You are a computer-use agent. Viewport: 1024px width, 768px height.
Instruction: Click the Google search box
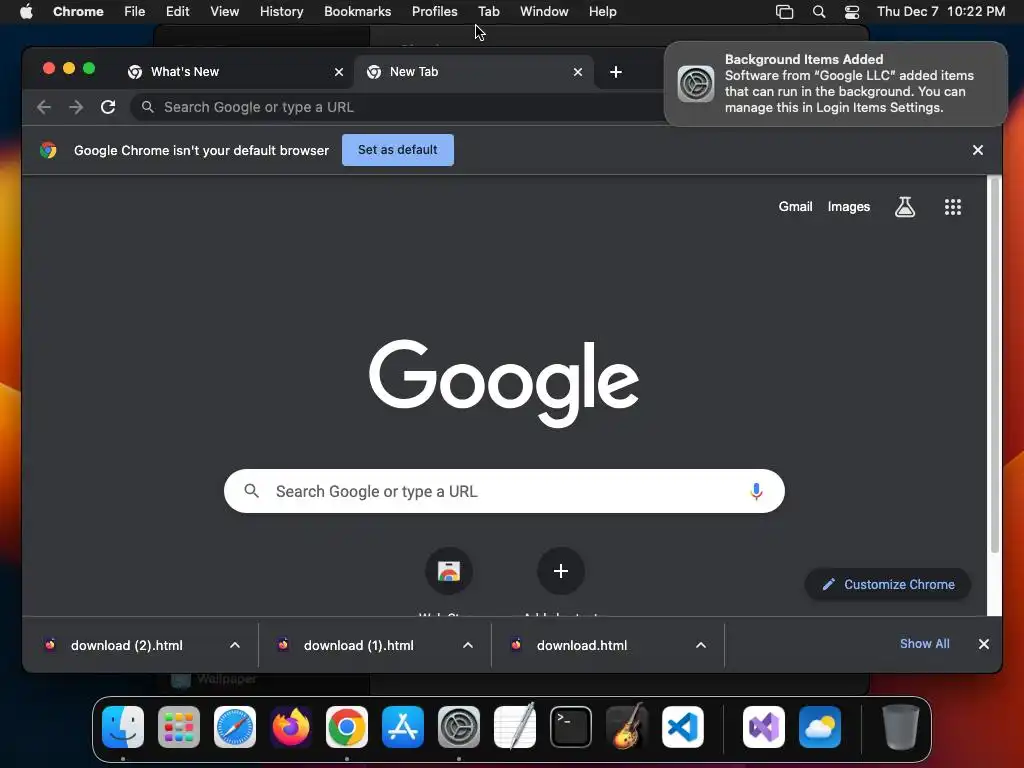click(x=504, y=491)
